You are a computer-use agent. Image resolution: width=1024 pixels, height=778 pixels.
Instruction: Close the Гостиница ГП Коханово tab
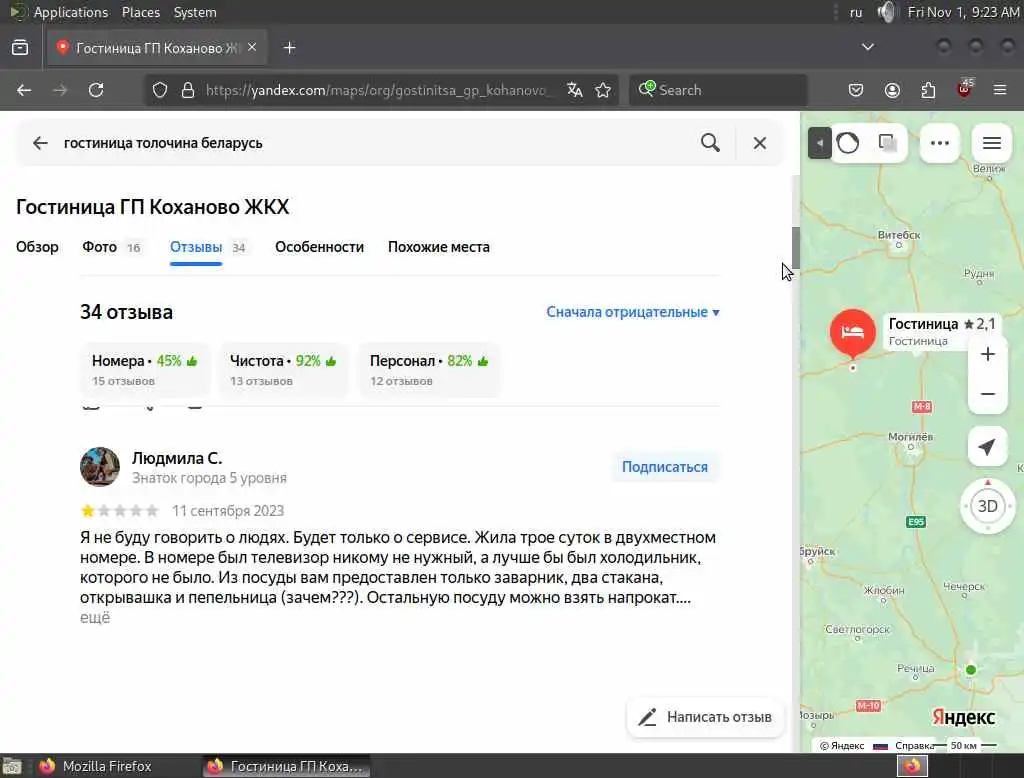coord(252,48)
